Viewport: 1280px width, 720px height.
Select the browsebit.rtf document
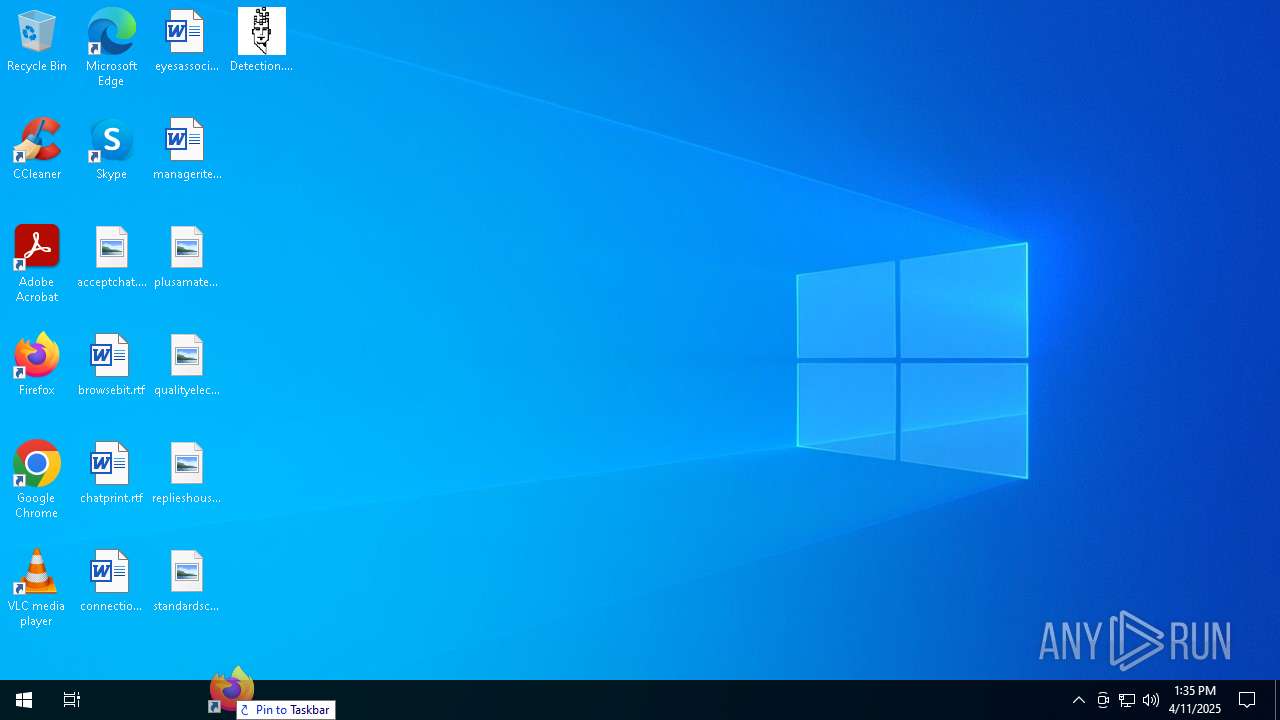(x=111, y=366)
